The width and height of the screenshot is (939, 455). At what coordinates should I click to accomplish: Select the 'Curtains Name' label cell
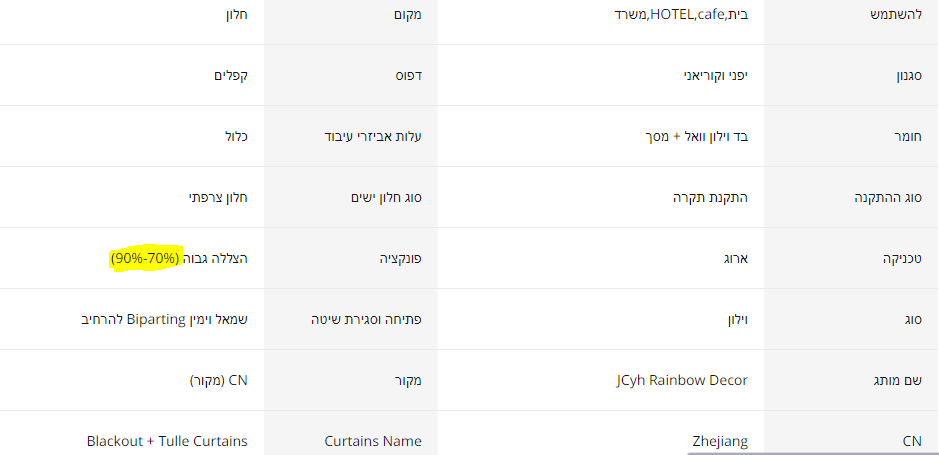(x=373, y=441)
